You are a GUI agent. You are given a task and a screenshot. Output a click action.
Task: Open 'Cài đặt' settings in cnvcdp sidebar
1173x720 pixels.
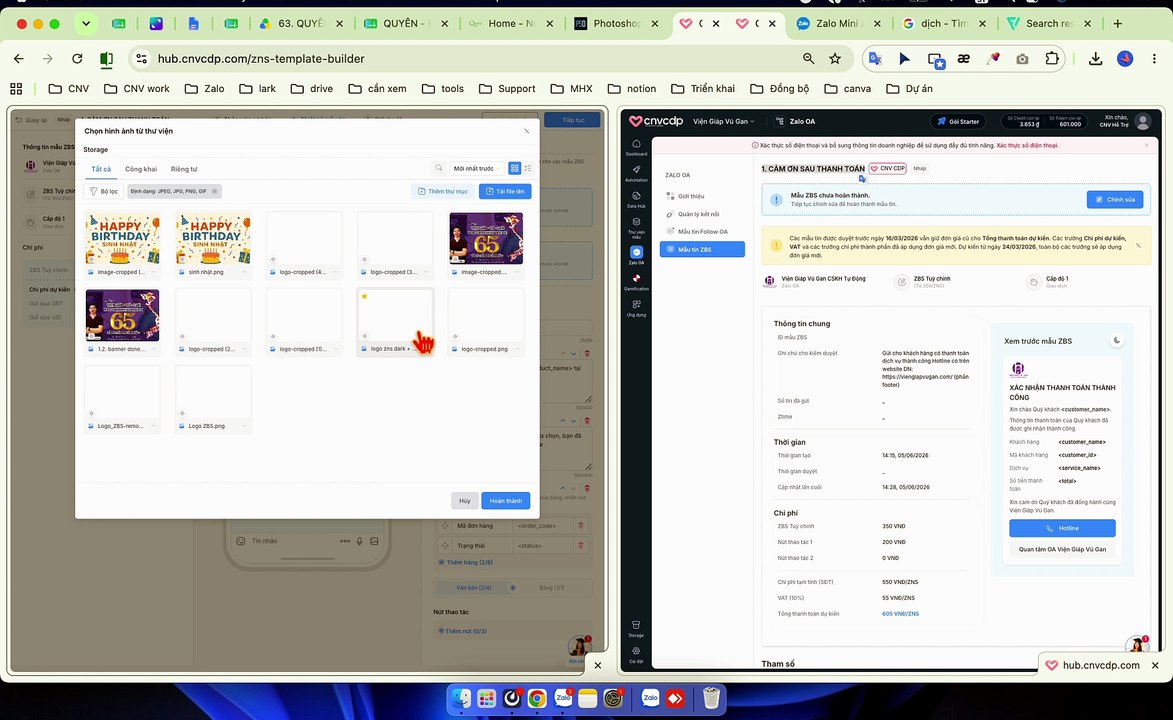[636, 654]
